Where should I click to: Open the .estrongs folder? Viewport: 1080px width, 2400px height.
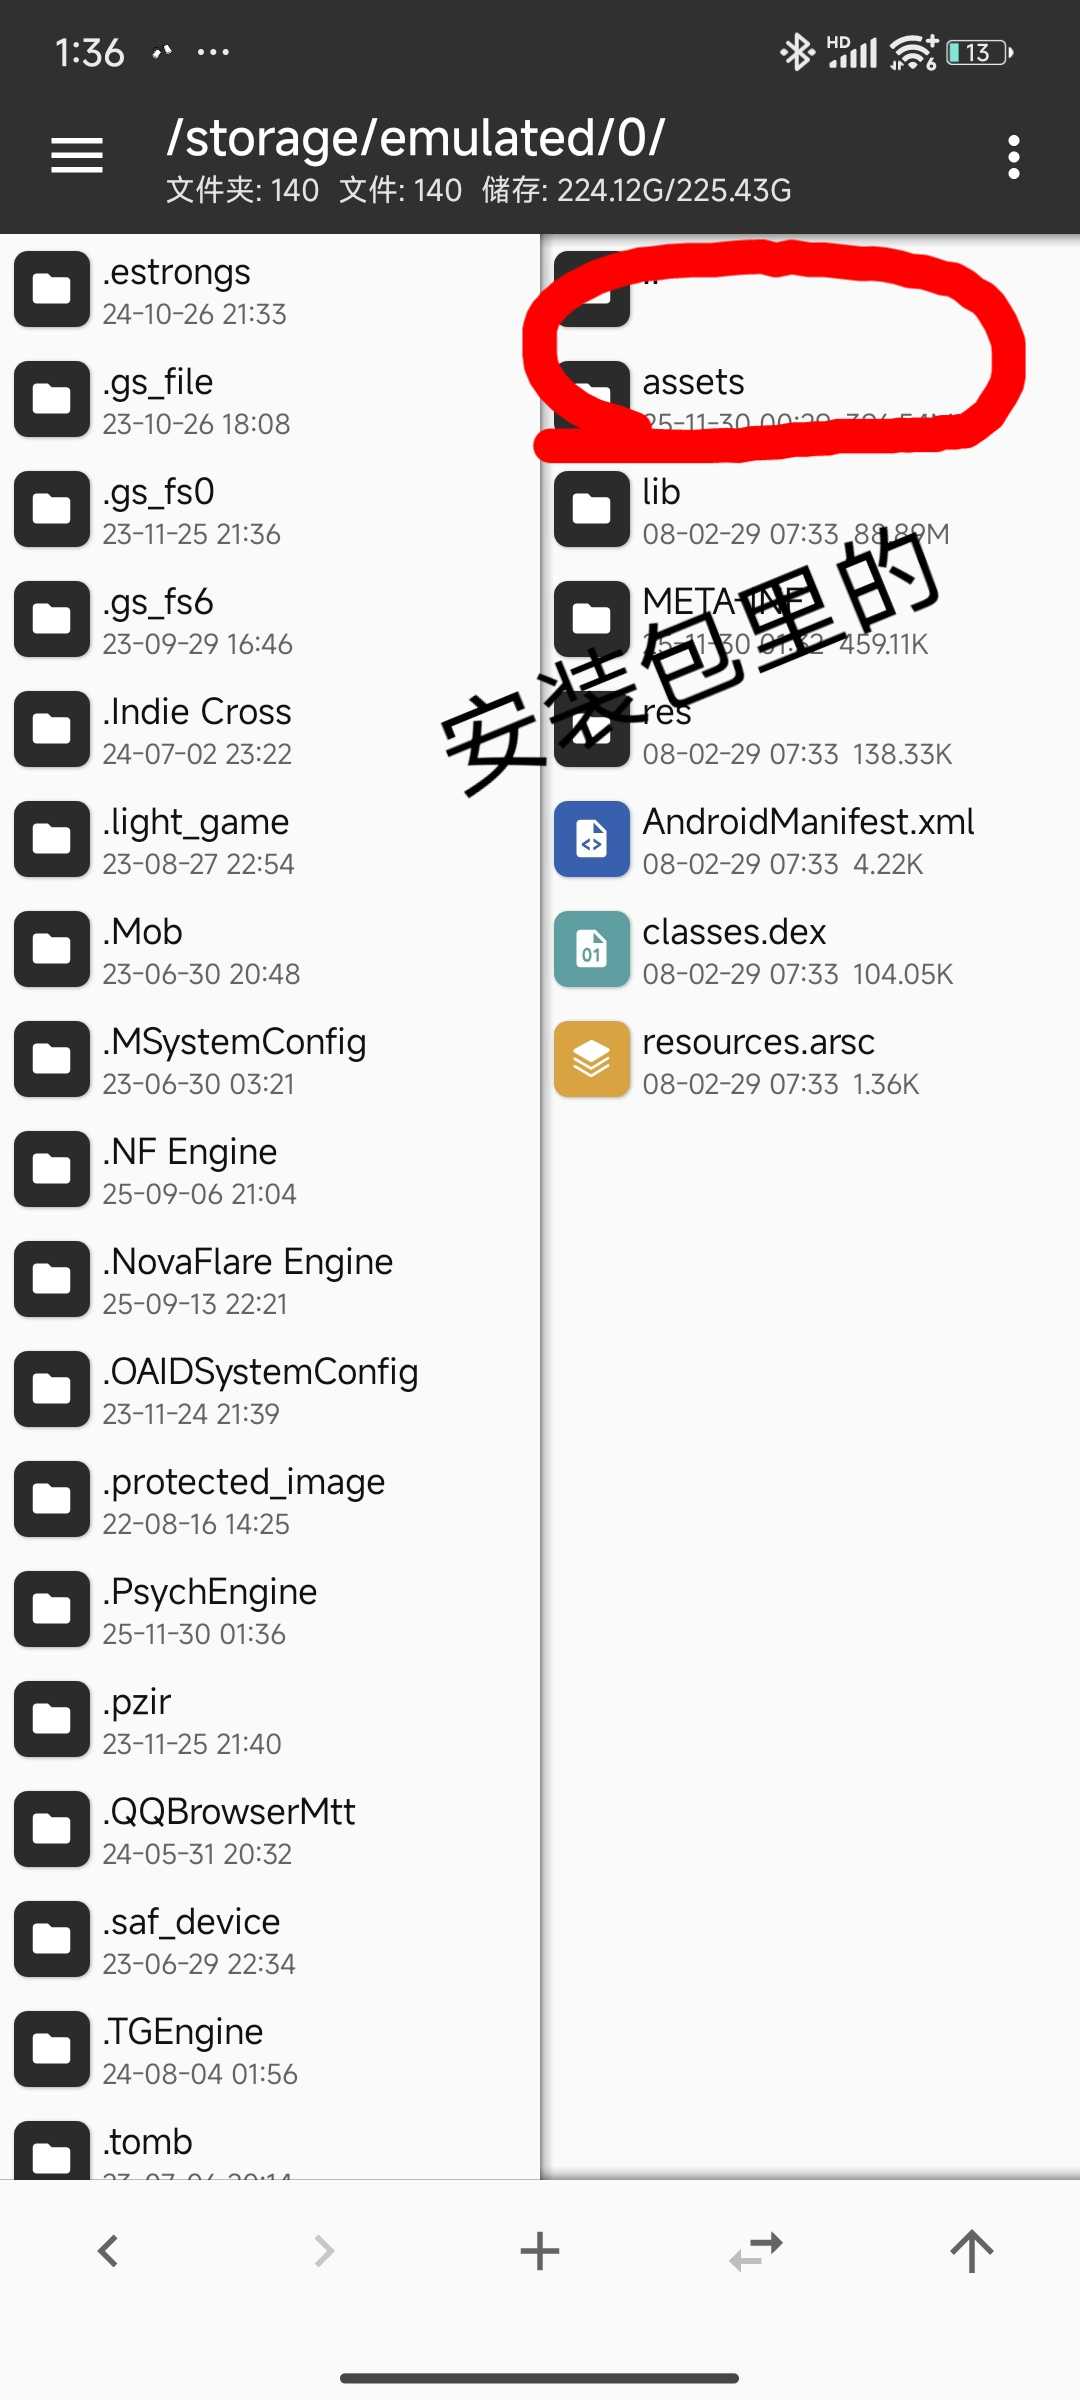(x=176, y=290)
